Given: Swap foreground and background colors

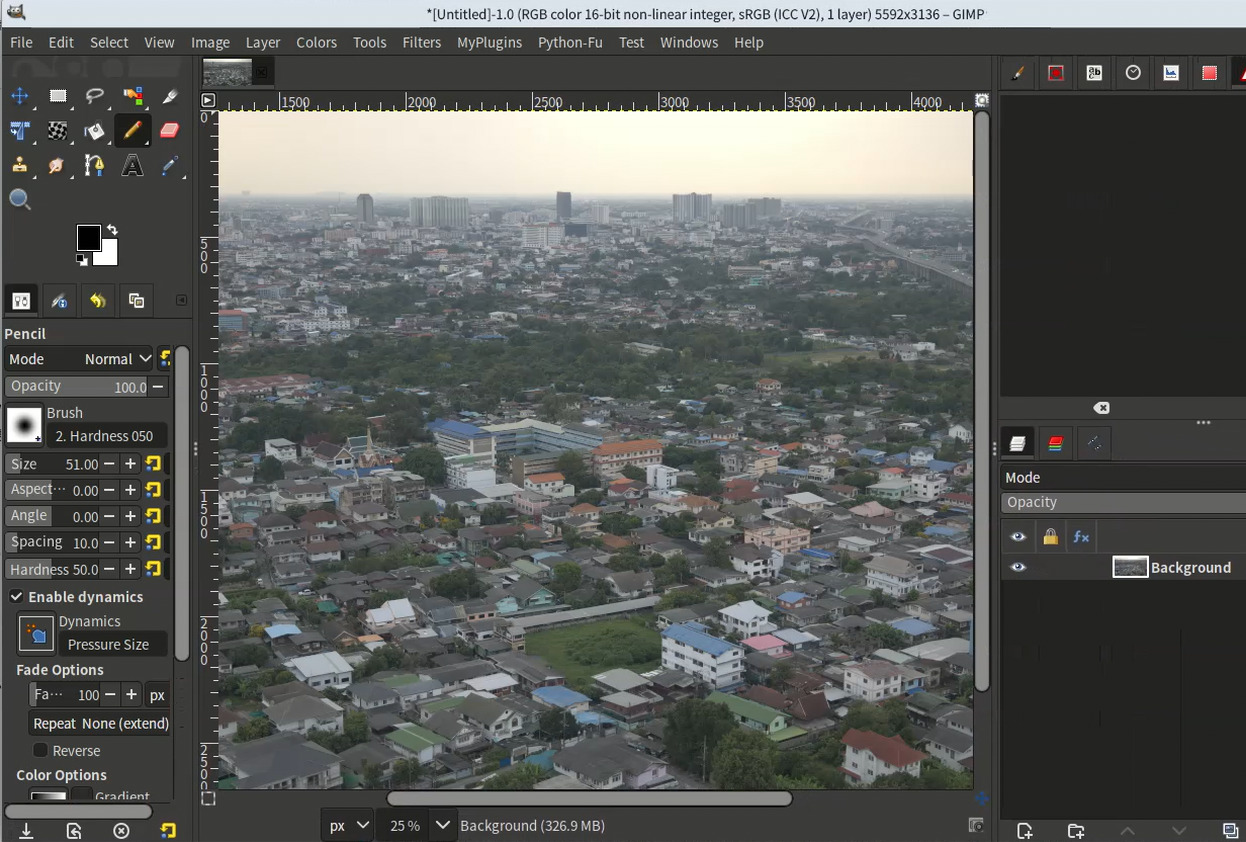Looking at the screenshot, I should tap(112, 230).
